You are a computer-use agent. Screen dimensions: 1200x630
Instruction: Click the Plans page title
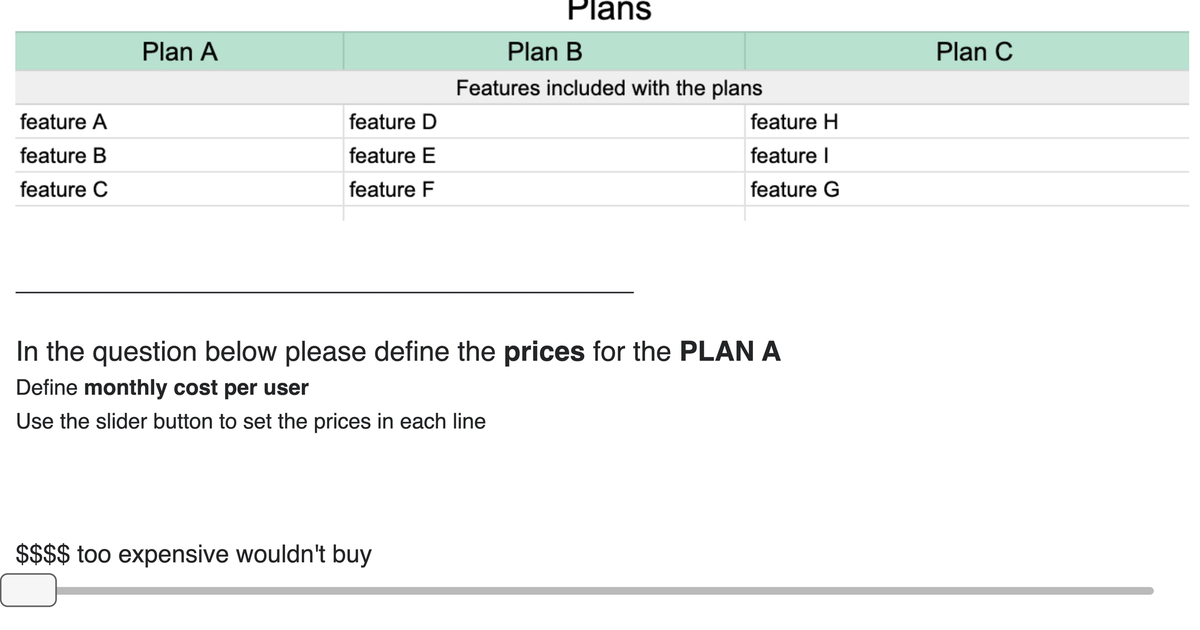pyautogui.click(x=610, y=10)
